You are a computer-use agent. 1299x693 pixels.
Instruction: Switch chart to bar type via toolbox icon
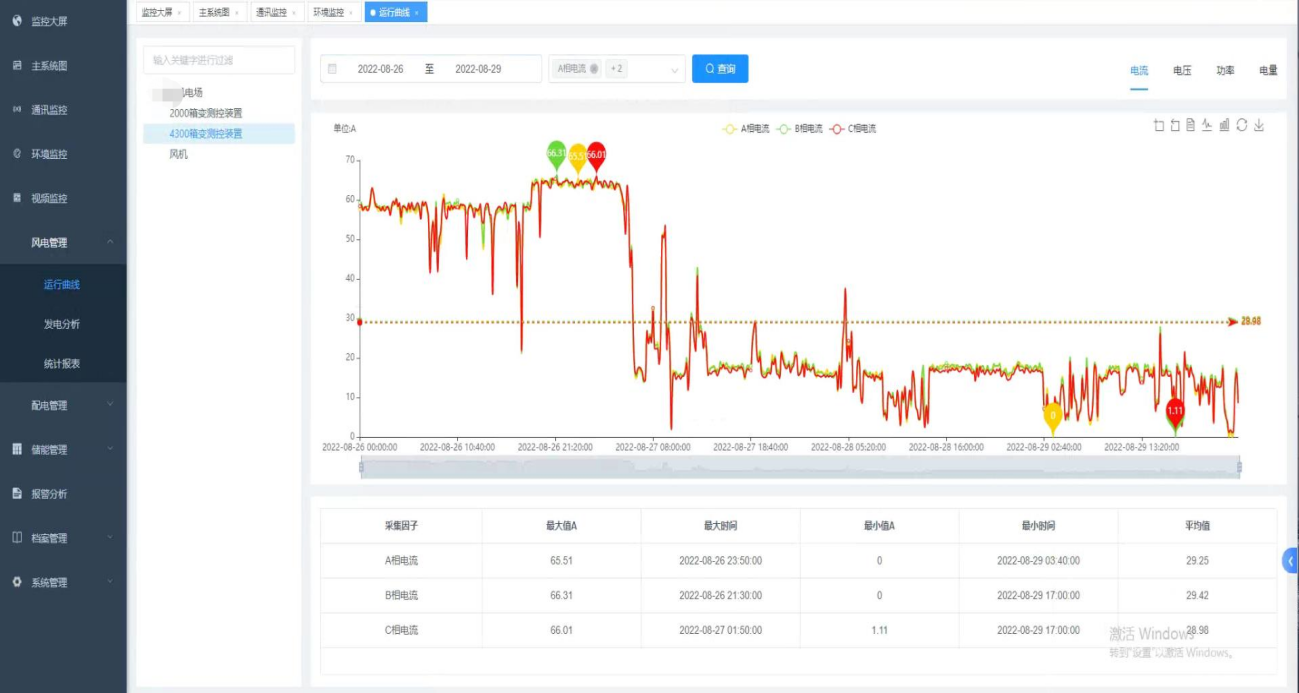coord(1224,125)
